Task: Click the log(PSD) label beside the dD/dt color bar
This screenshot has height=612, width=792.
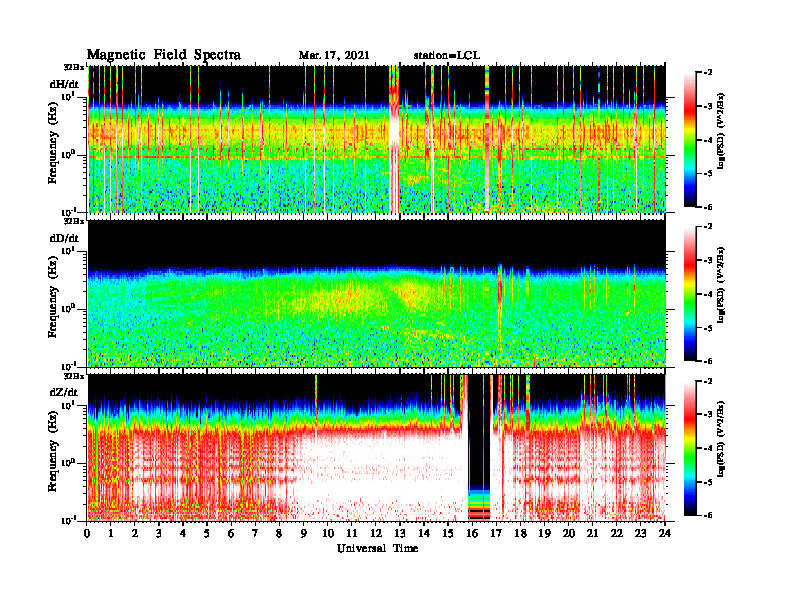Action: [721, 285]
